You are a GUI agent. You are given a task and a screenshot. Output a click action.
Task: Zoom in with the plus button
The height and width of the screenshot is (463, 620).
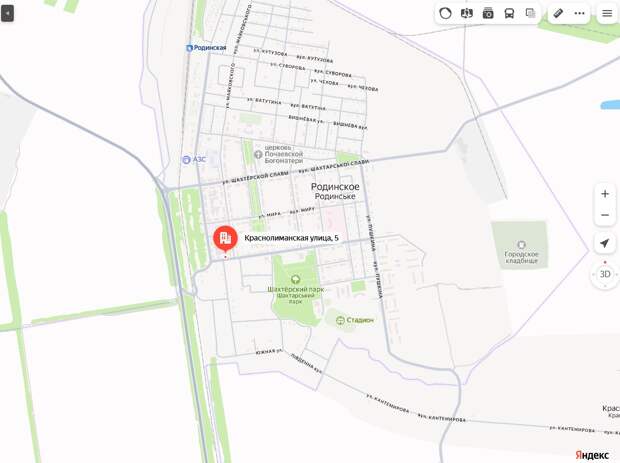tap(605, 194)
